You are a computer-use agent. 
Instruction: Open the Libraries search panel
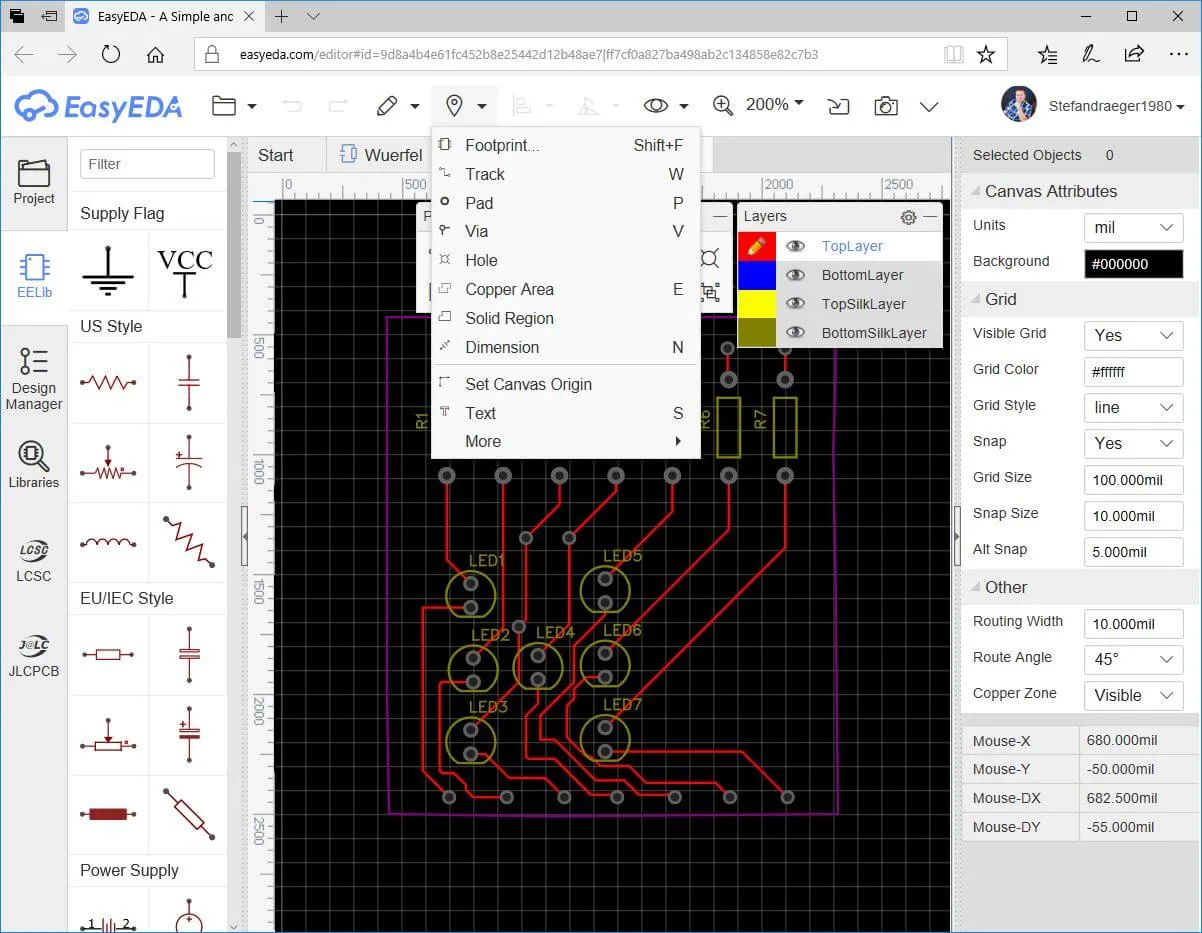34,465
